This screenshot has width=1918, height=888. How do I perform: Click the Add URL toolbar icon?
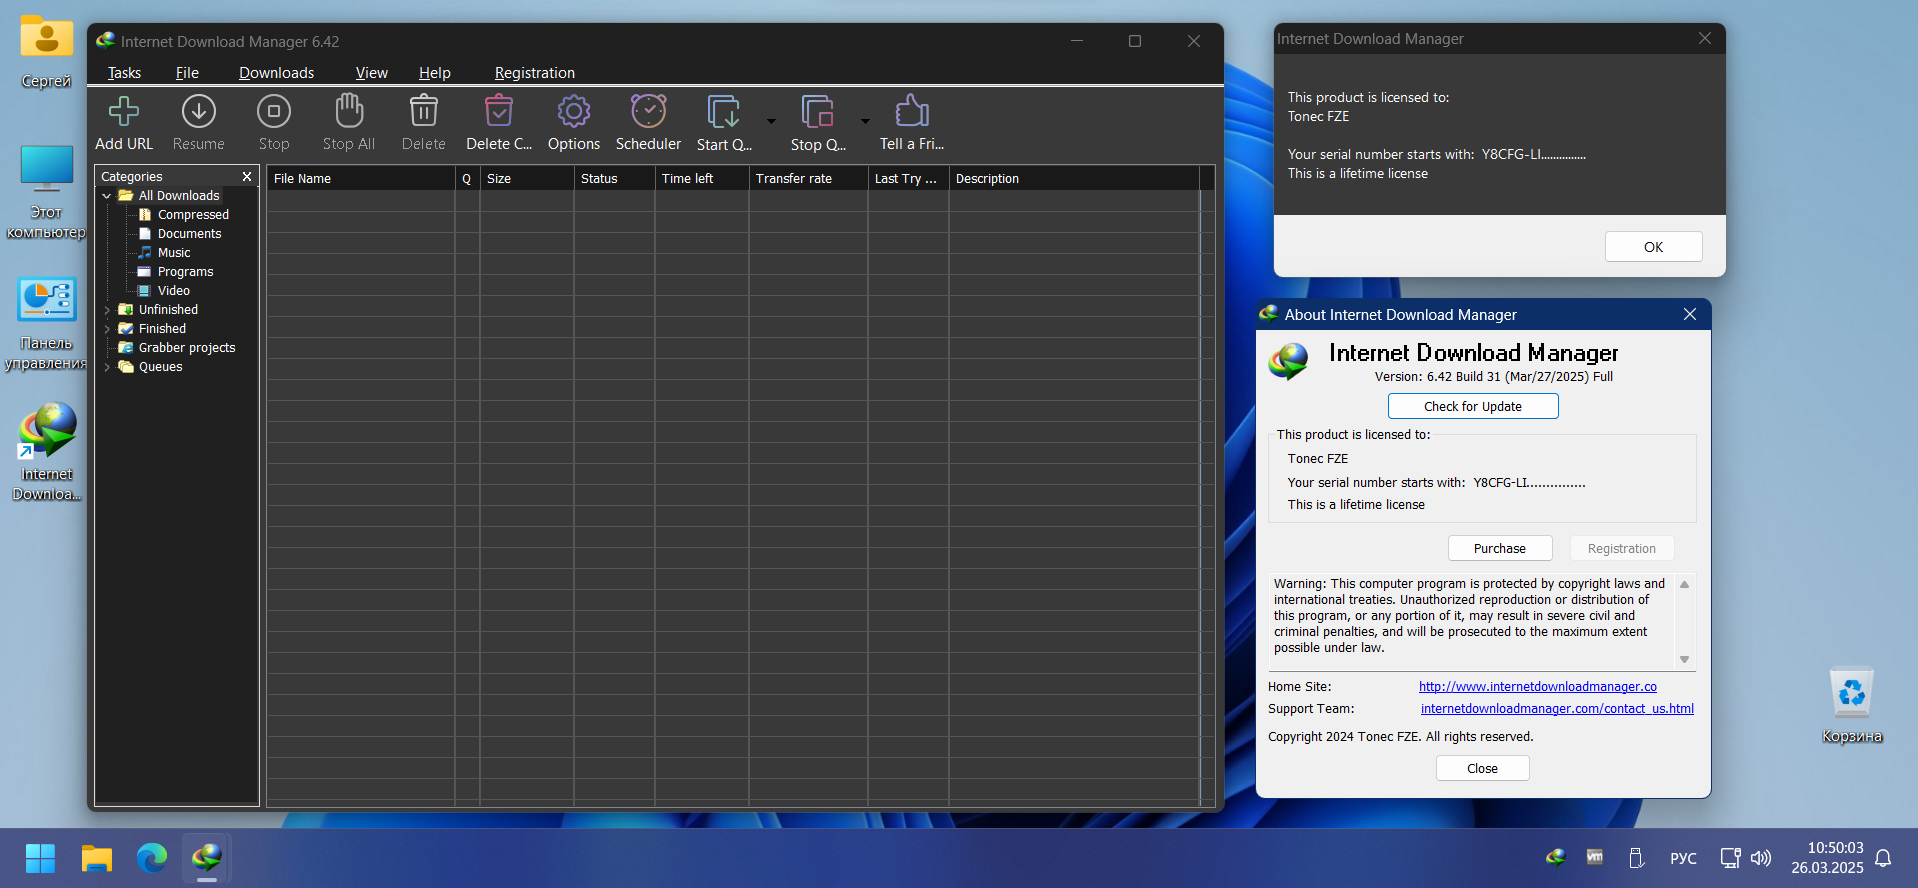[124, 111]
